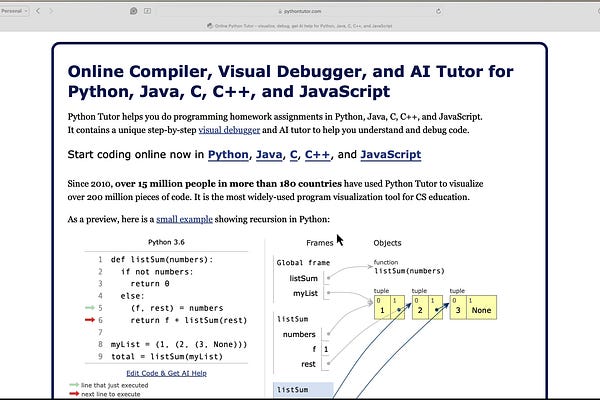Click the line that just executed legend text
Viewport: 600px width, 400px height.
pyautogui.click(x=114, y=385)
